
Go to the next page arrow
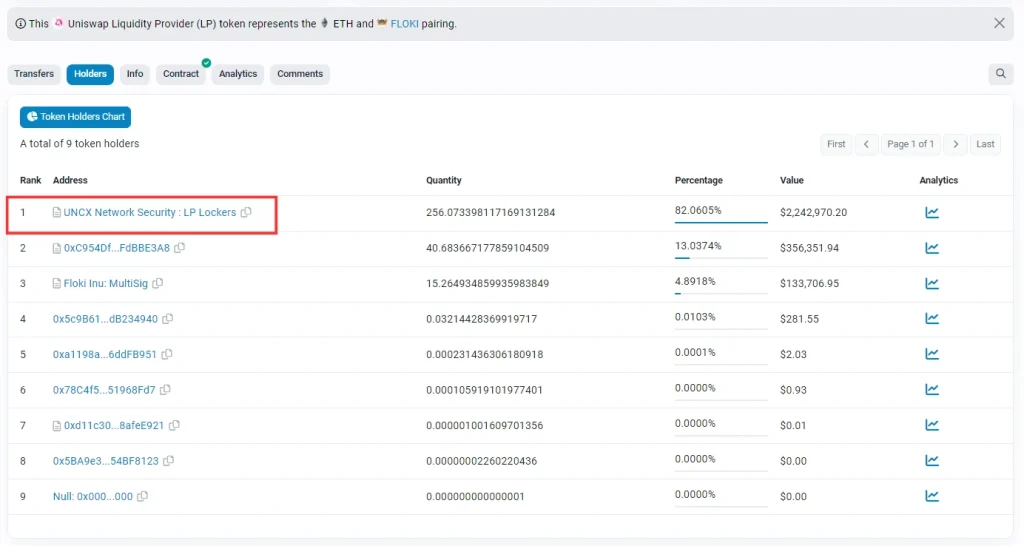pos(955,144)
